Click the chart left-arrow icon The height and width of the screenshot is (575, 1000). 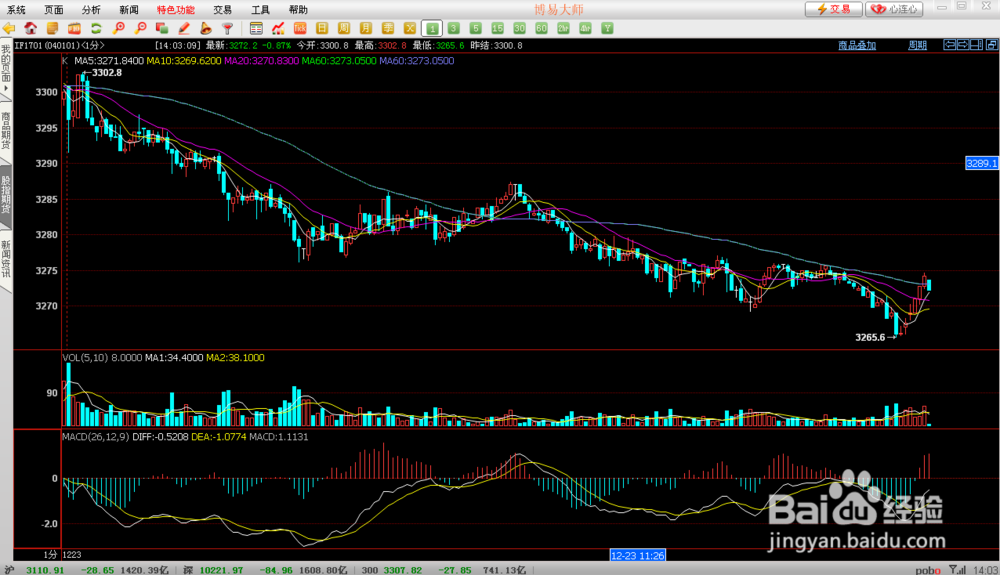[x=950, y=45]
